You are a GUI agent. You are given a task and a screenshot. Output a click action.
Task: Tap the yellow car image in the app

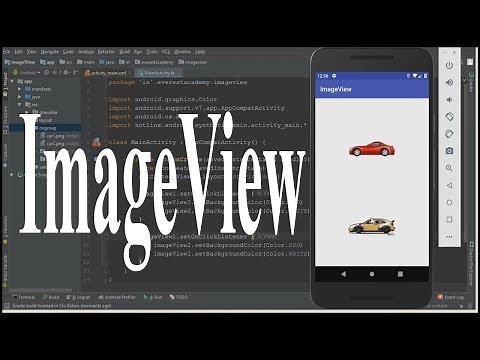(372, 226)
